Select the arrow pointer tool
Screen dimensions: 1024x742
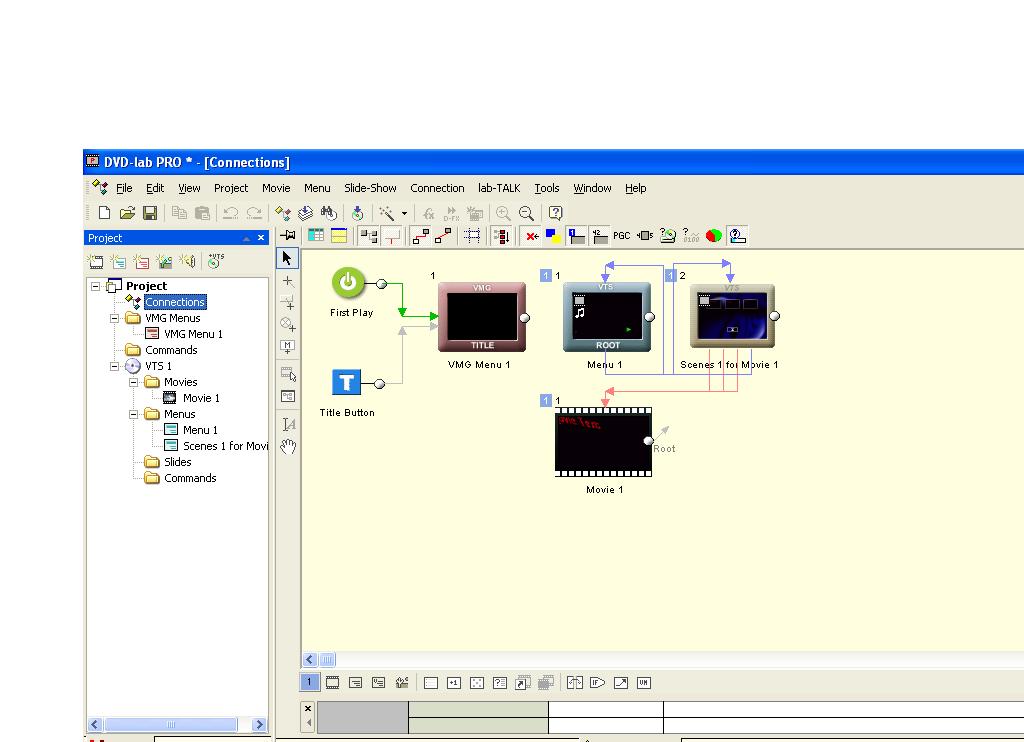tap(287, 259)
